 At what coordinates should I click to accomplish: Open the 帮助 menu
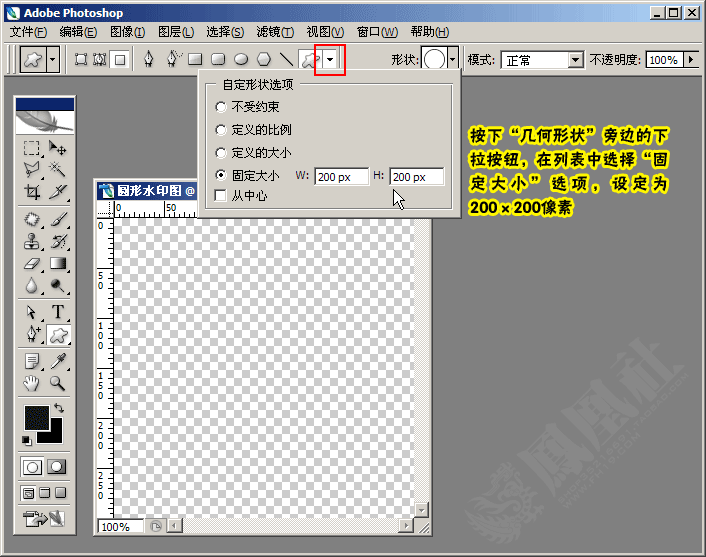click(430, 32)
